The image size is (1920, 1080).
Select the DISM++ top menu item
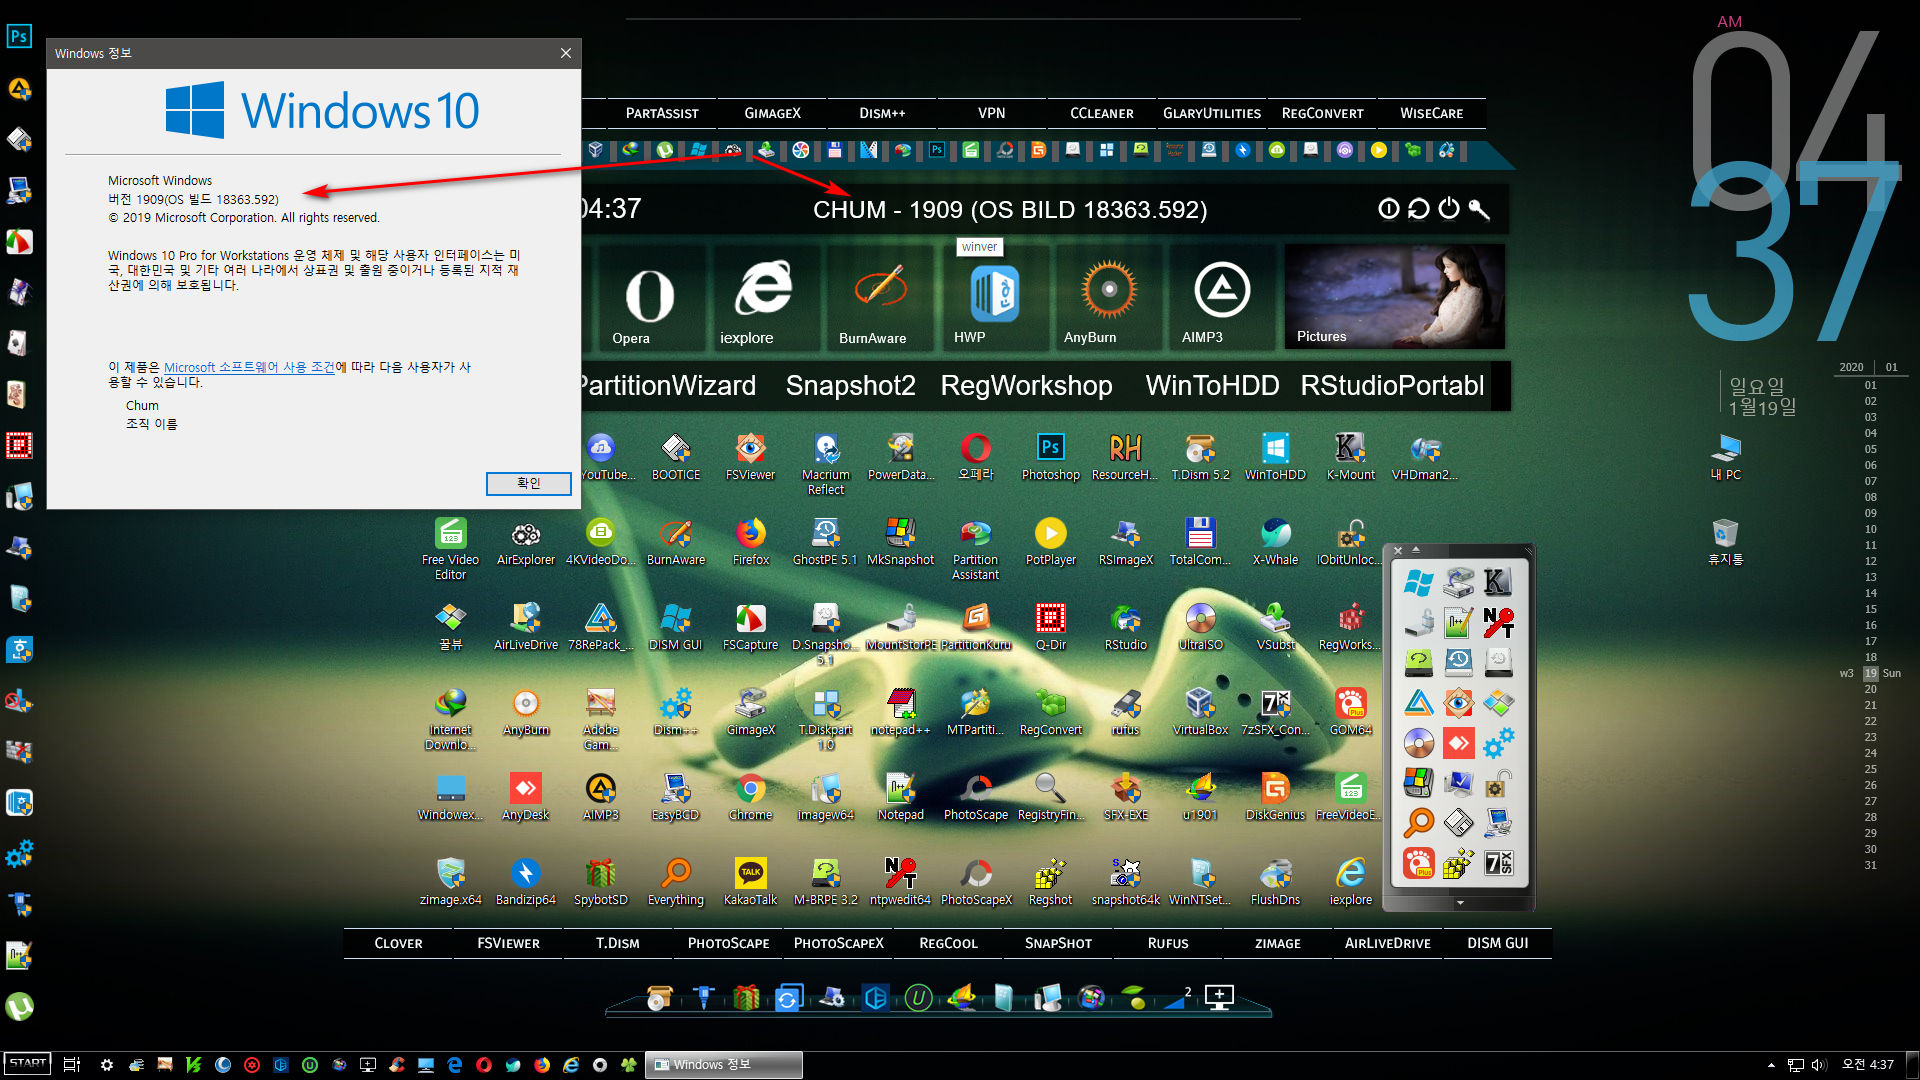tap(882, 113)
